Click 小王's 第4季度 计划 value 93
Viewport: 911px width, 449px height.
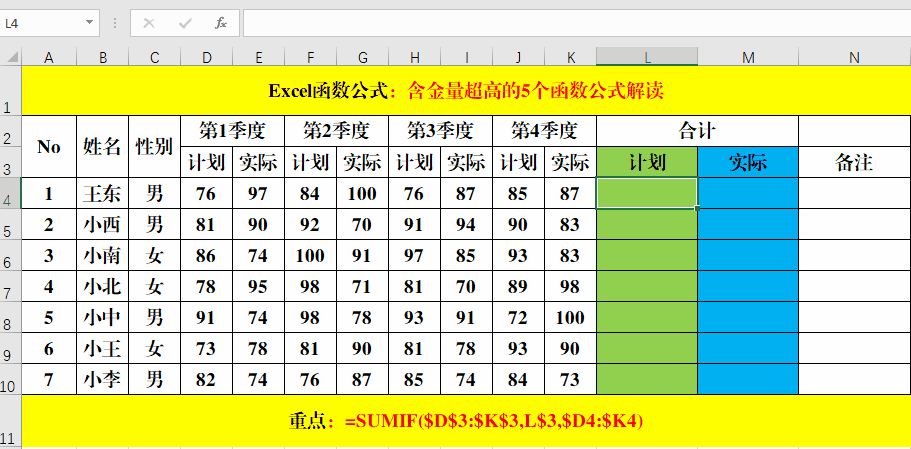click(x=518, y=348)
